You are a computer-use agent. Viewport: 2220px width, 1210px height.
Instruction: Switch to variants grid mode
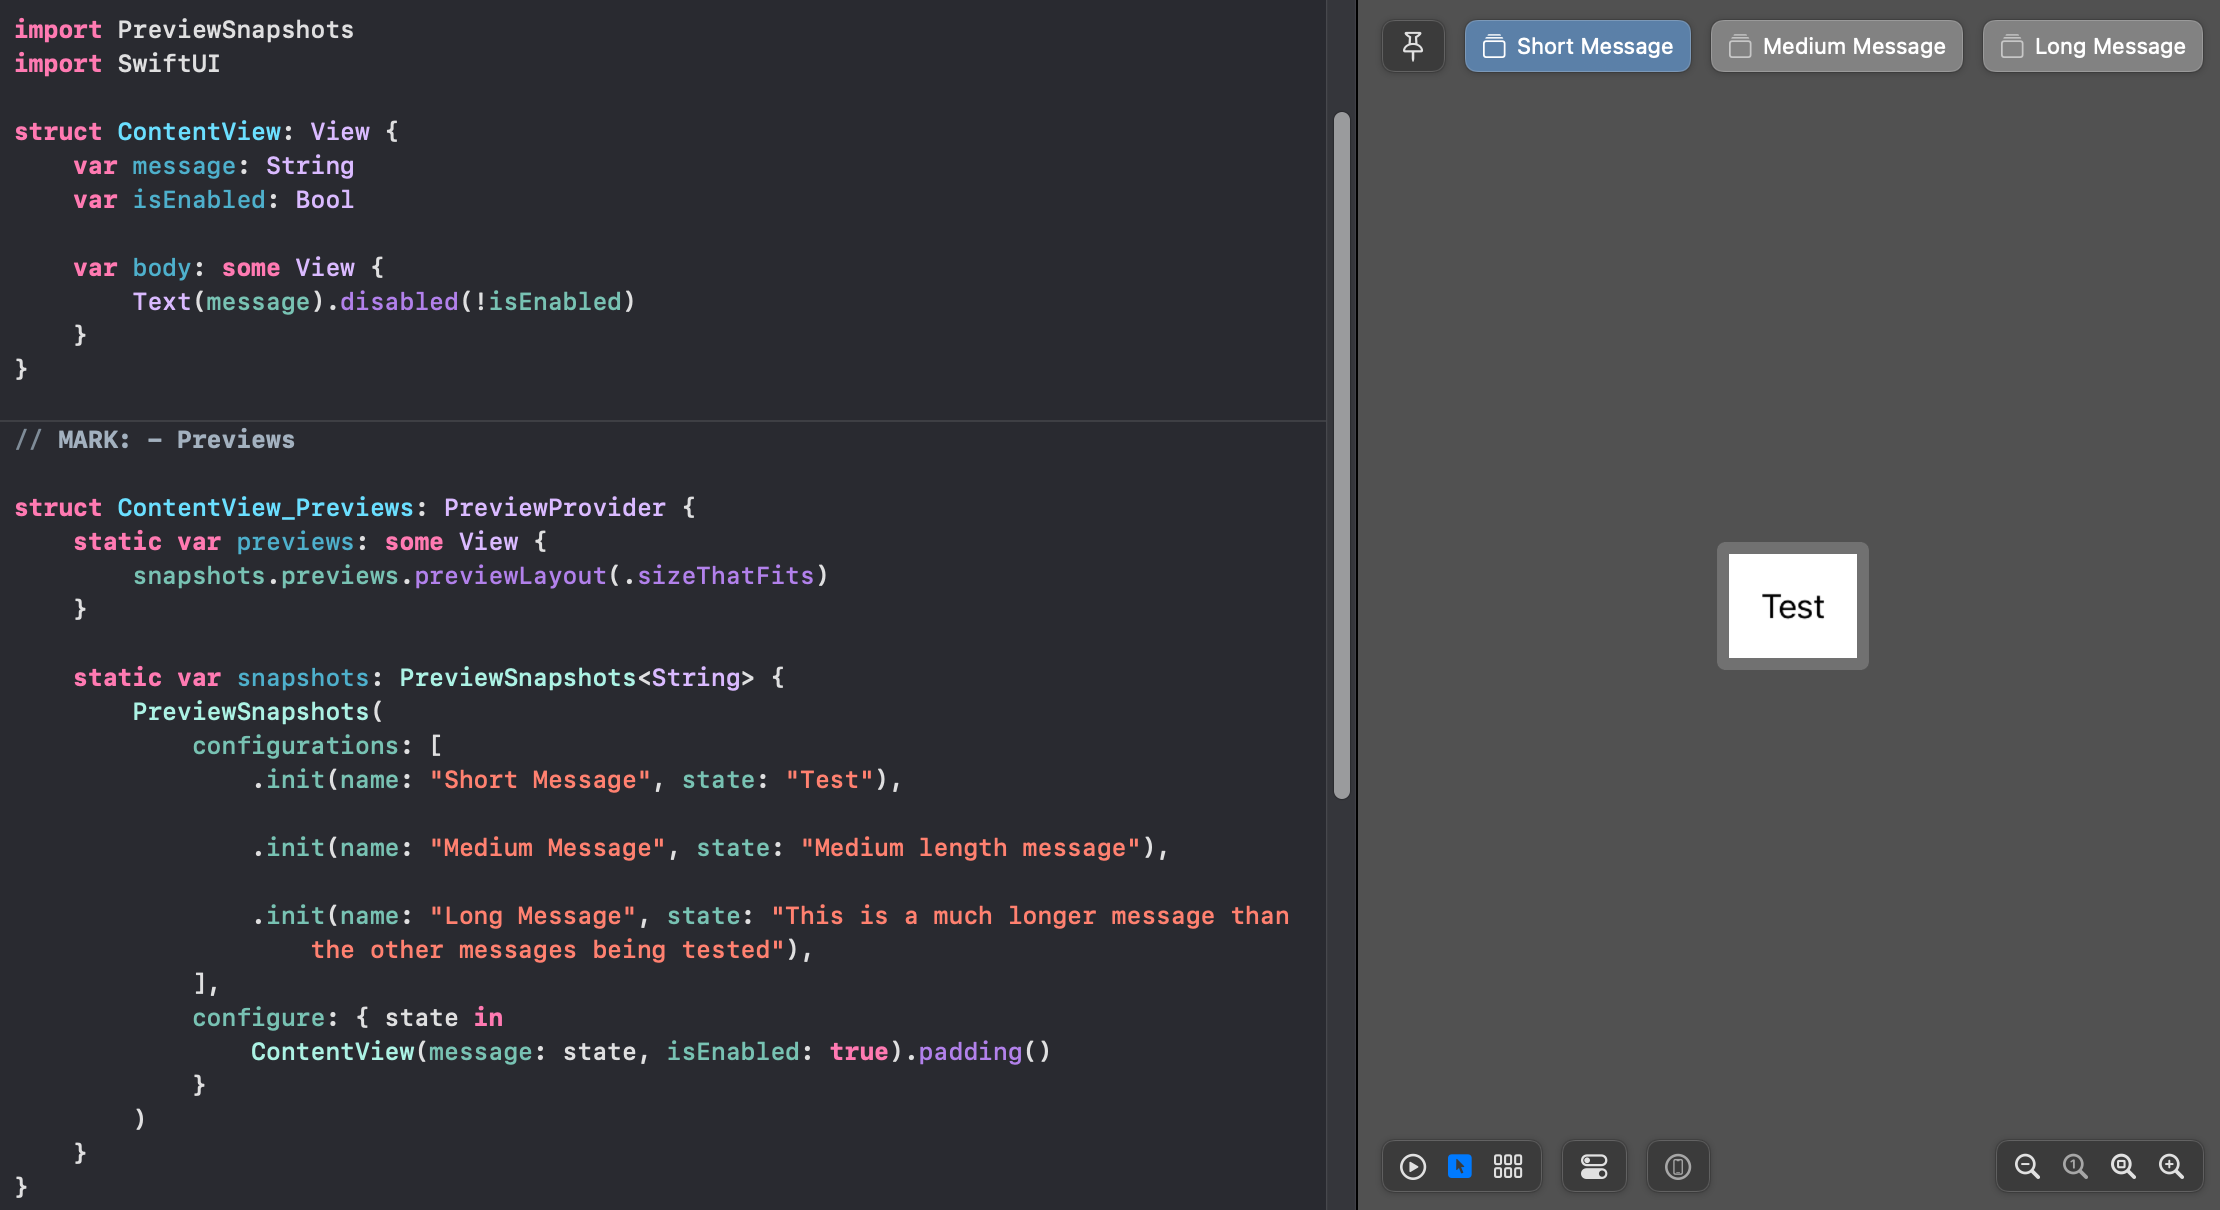click(x=1508, y=1166)
